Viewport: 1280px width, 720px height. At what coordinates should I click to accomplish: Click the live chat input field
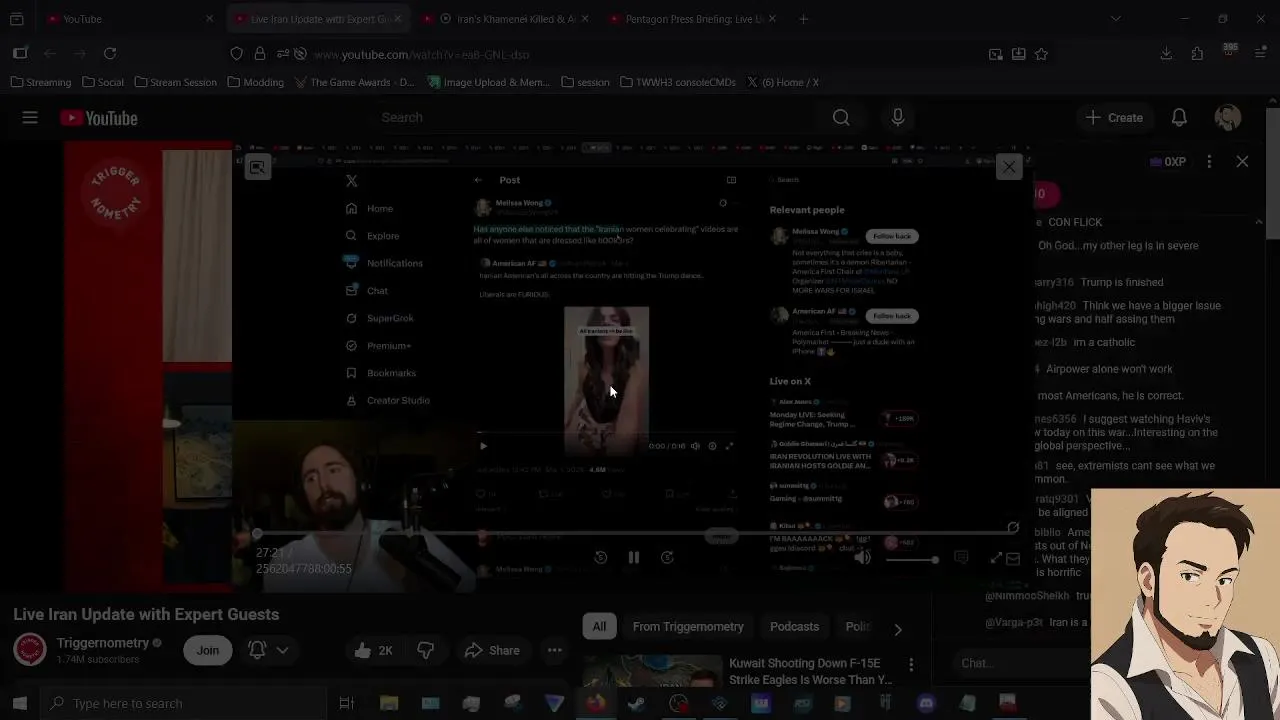click(x=1020, y=663)
